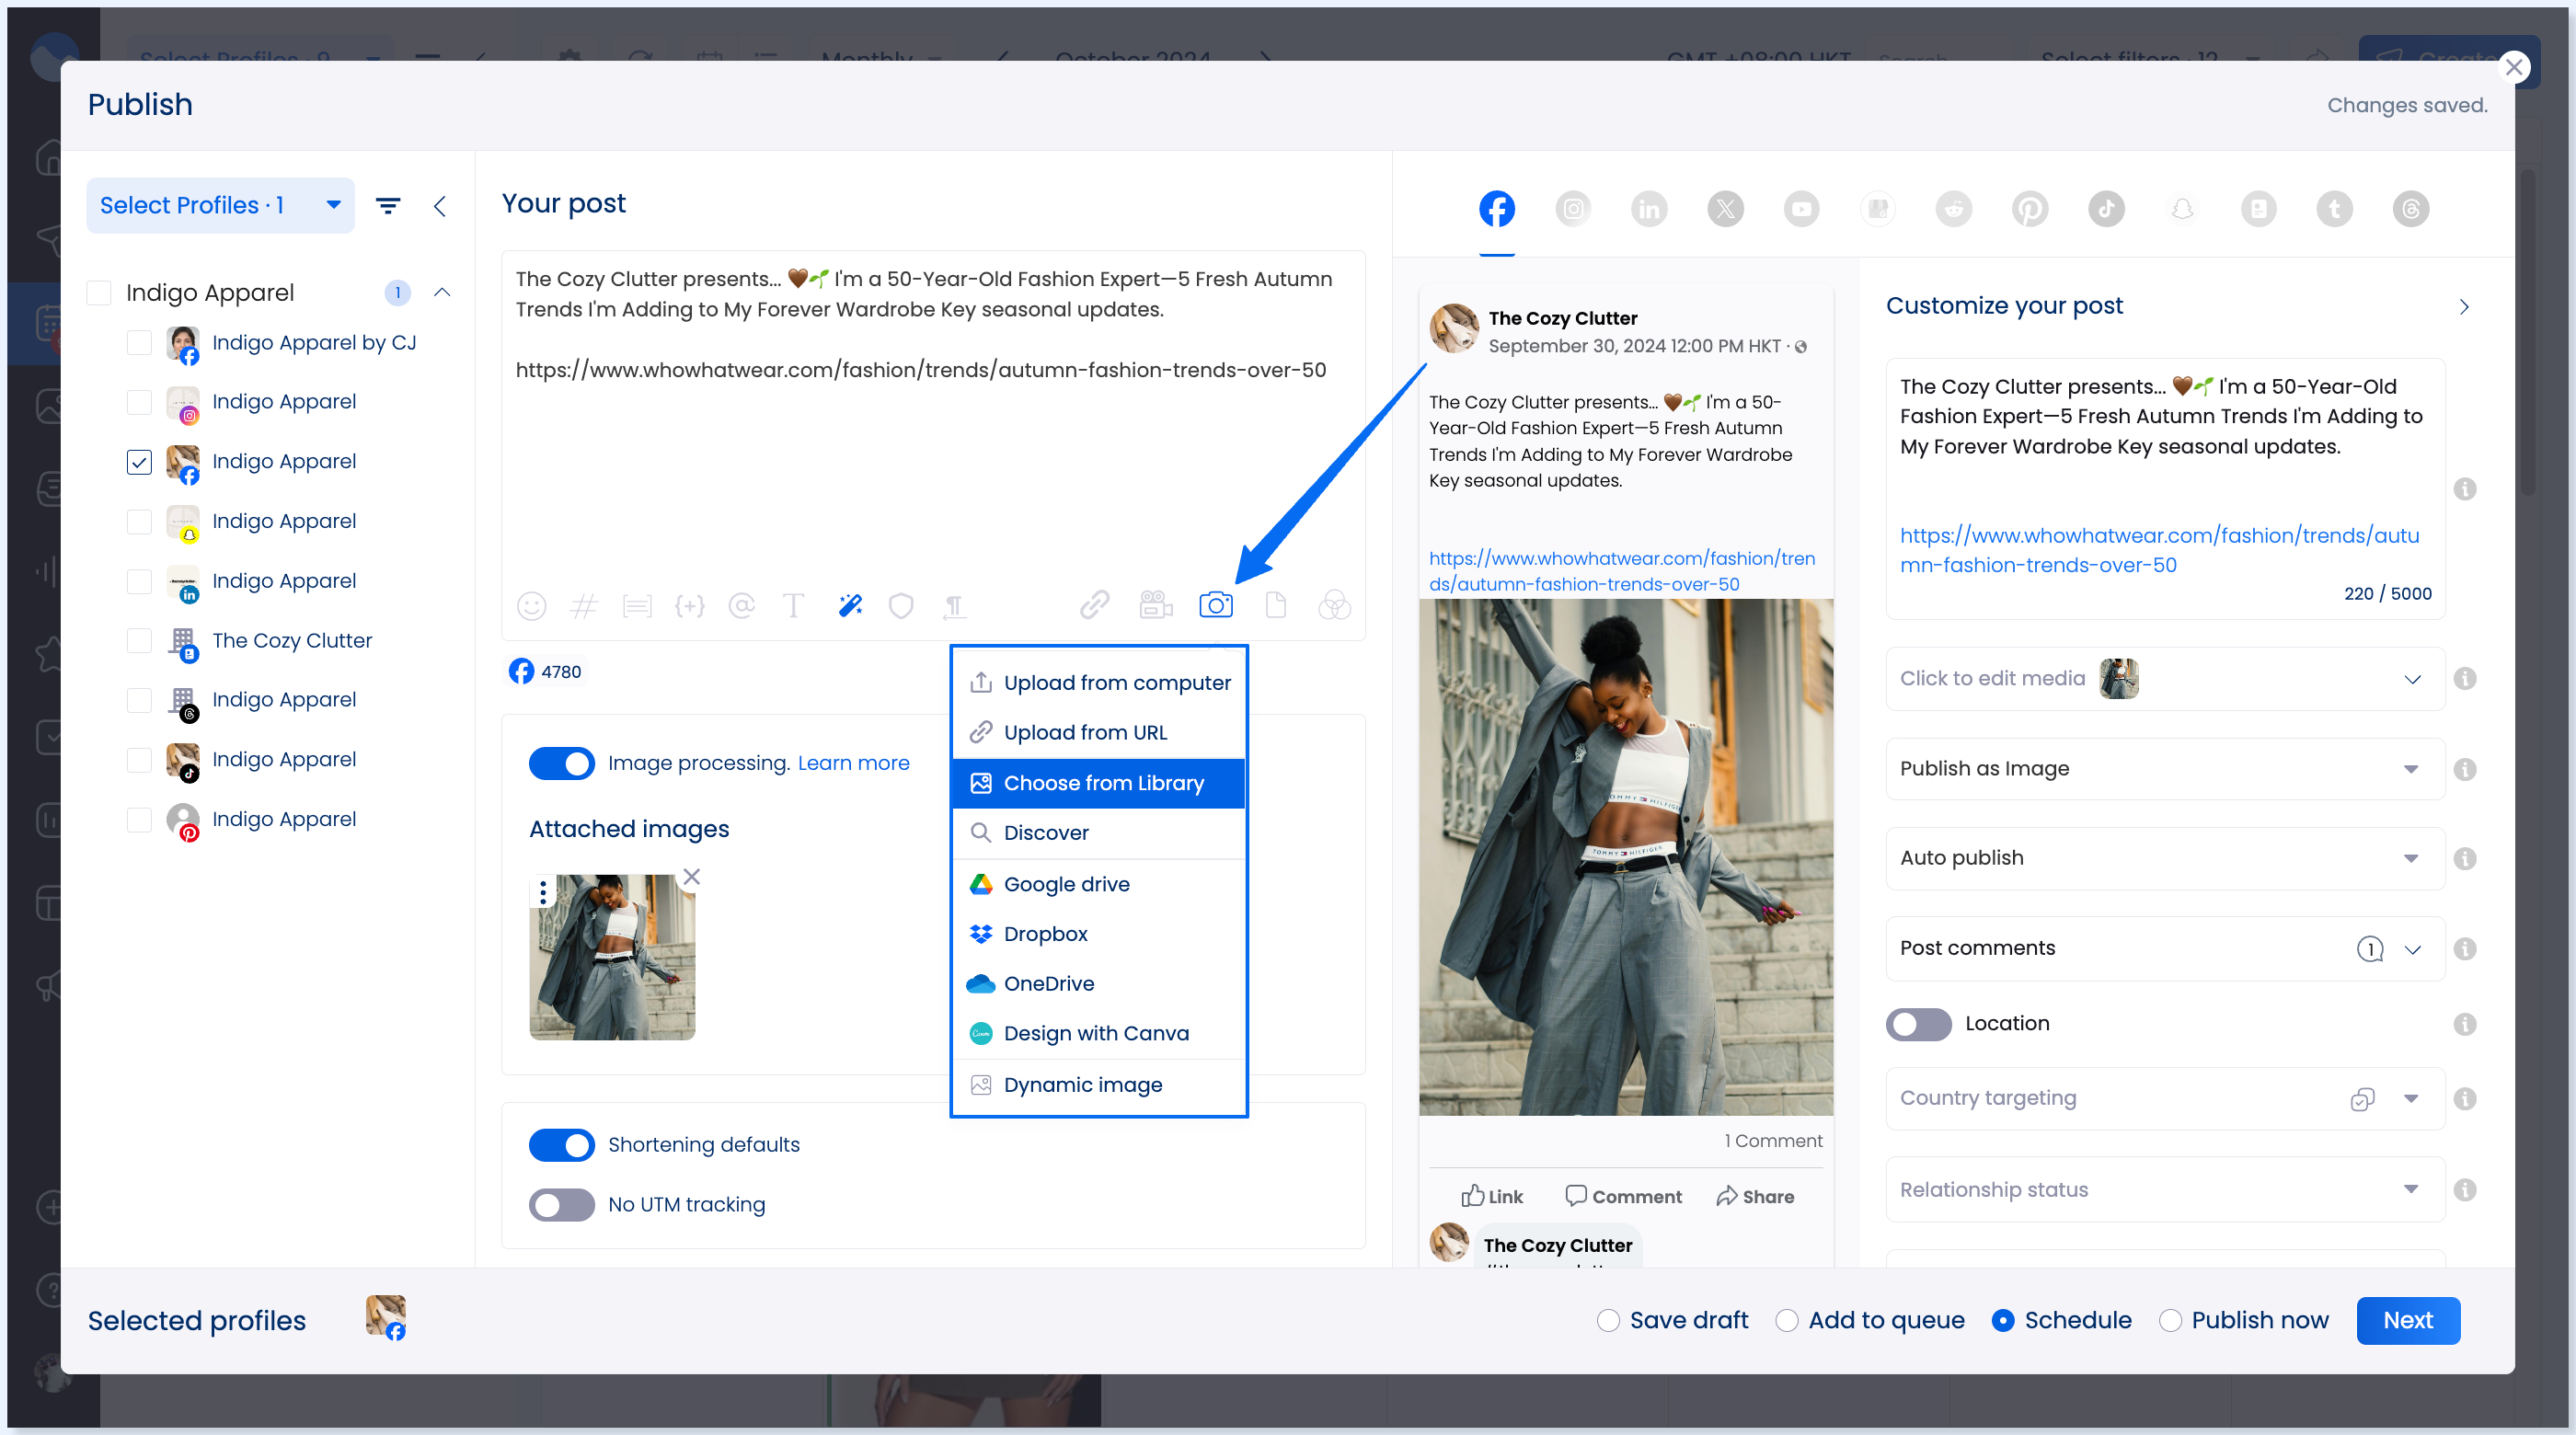Expand Customize your post with chevron
The height and width of the screenshot is (1435, 2576).
click(x=2463, y=306)
